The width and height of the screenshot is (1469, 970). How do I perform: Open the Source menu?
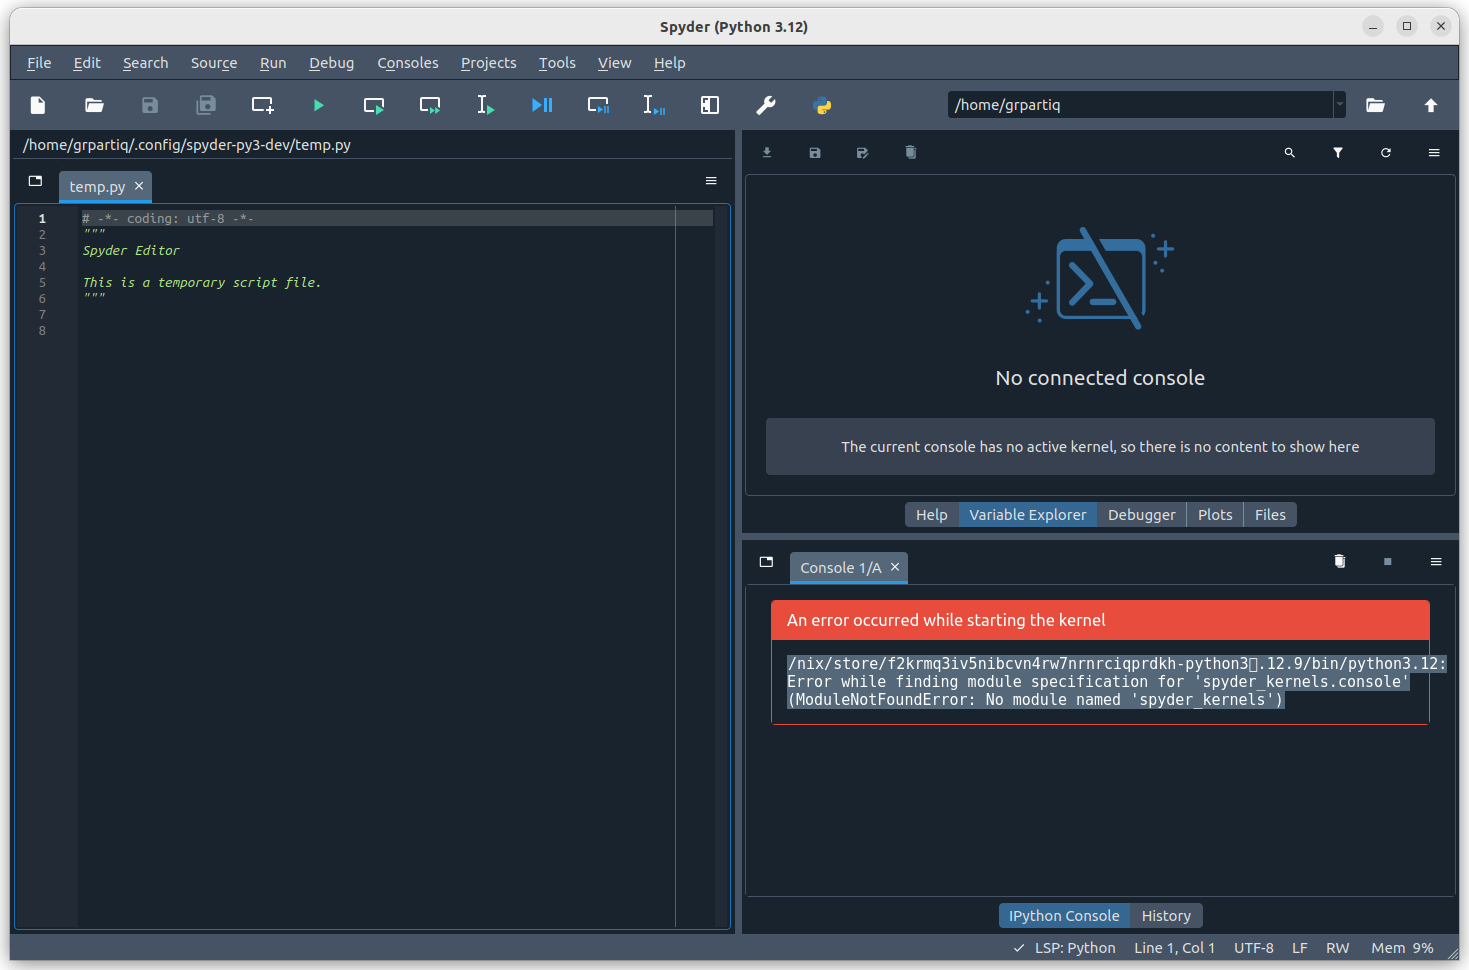click(x=214, y=63)
